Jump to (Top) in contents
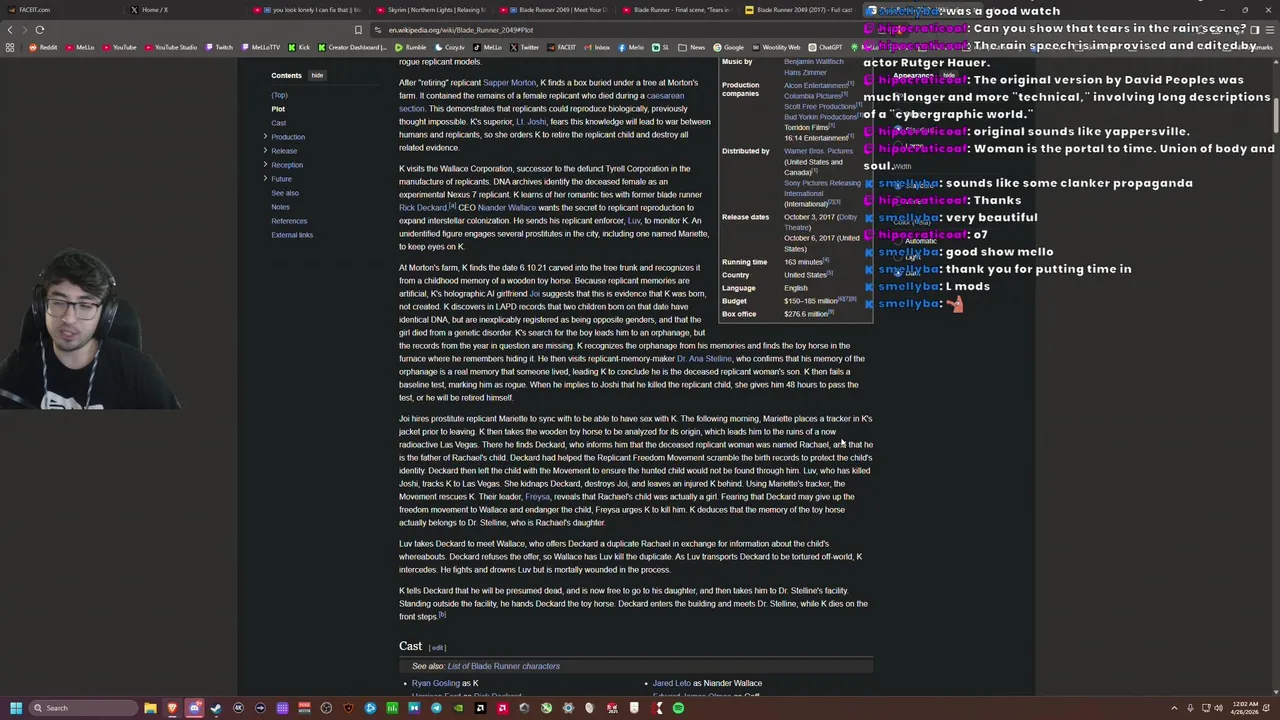 [x=279, y=95]
